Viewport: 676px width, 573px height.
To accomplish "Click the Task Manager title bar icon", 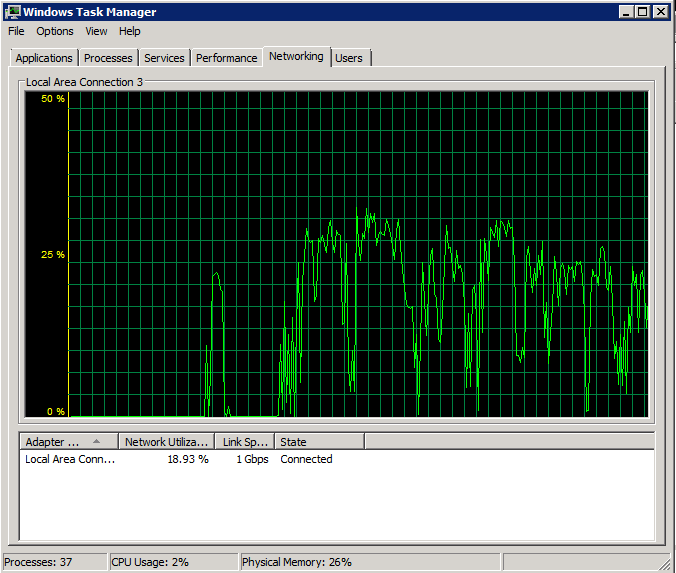I will coord(13,12).
